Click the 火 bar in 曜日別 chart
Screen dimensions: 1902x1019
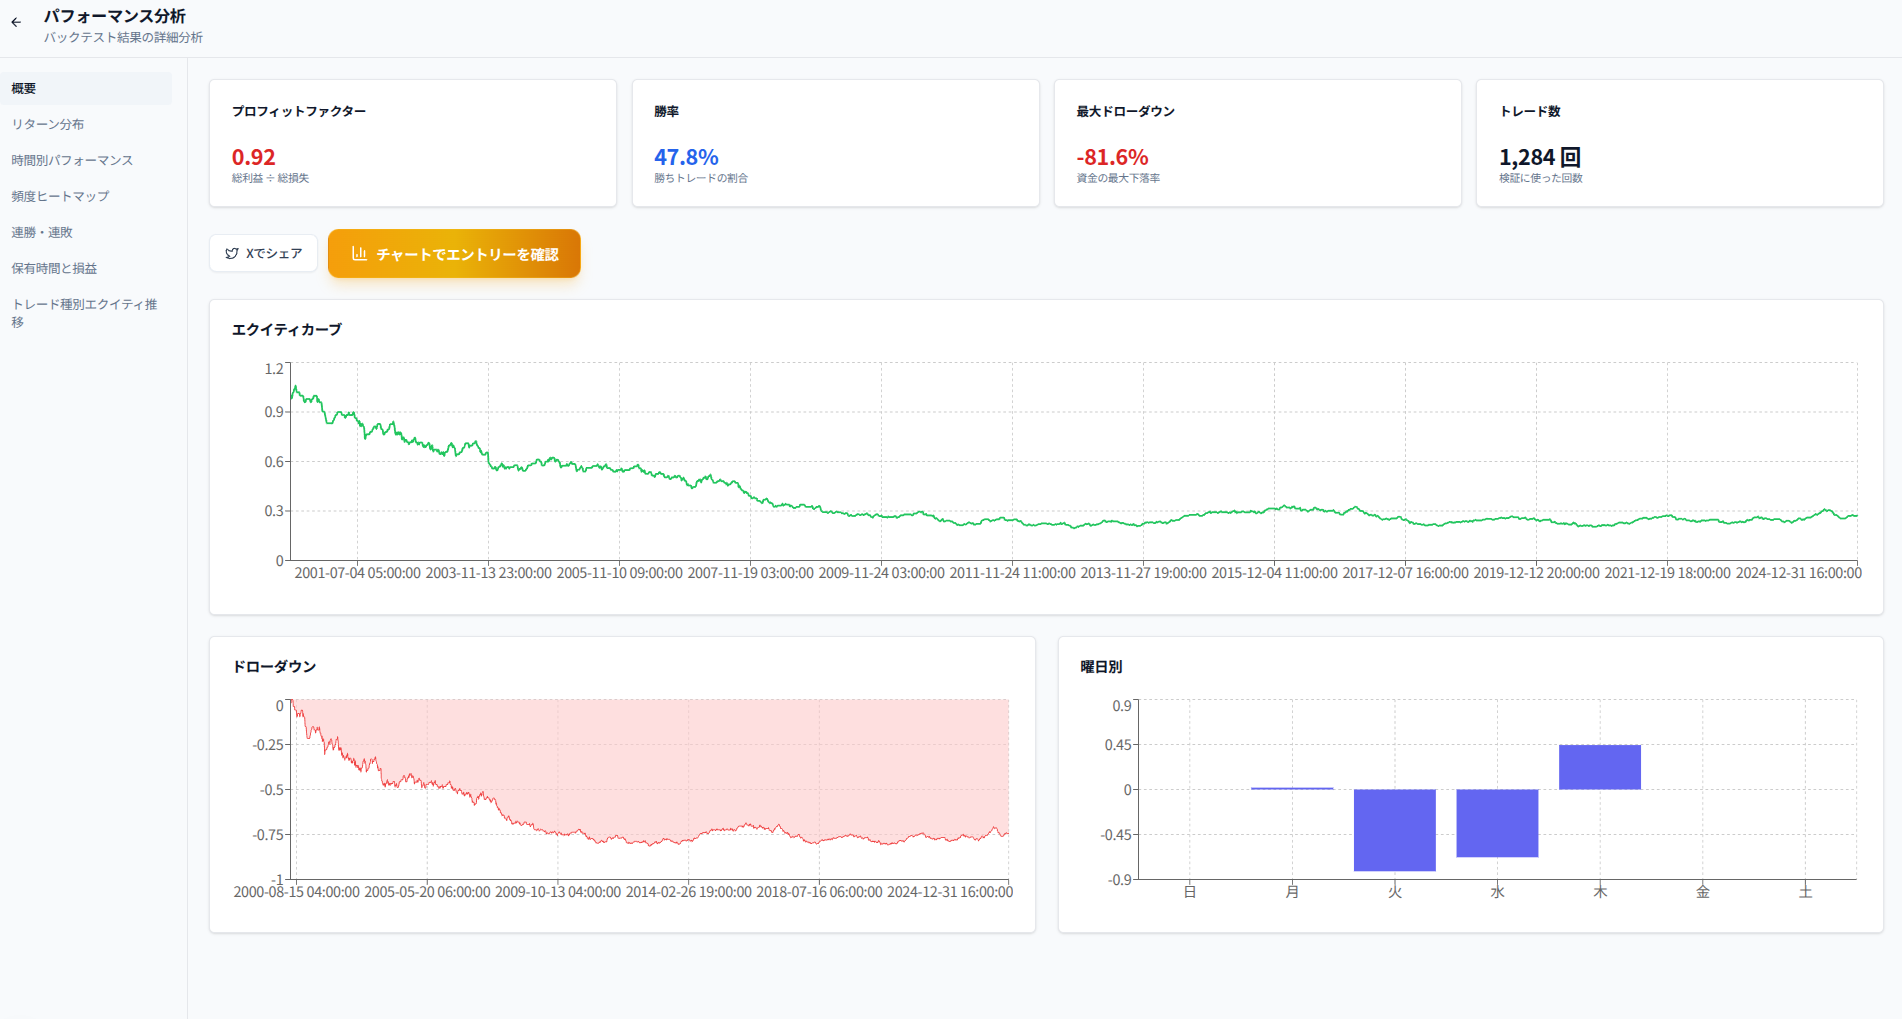click(1394, 829)
